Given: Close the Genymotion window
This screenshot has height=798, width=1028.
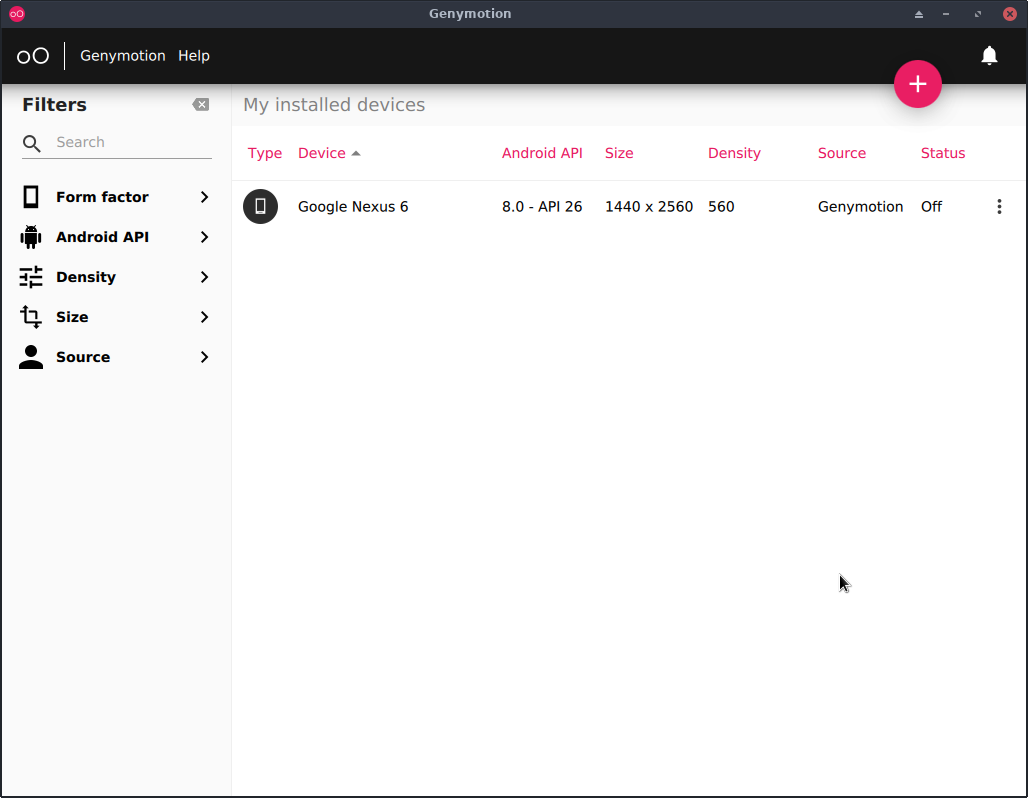Looking at the screenshot, I should [x=1010, y=14].
